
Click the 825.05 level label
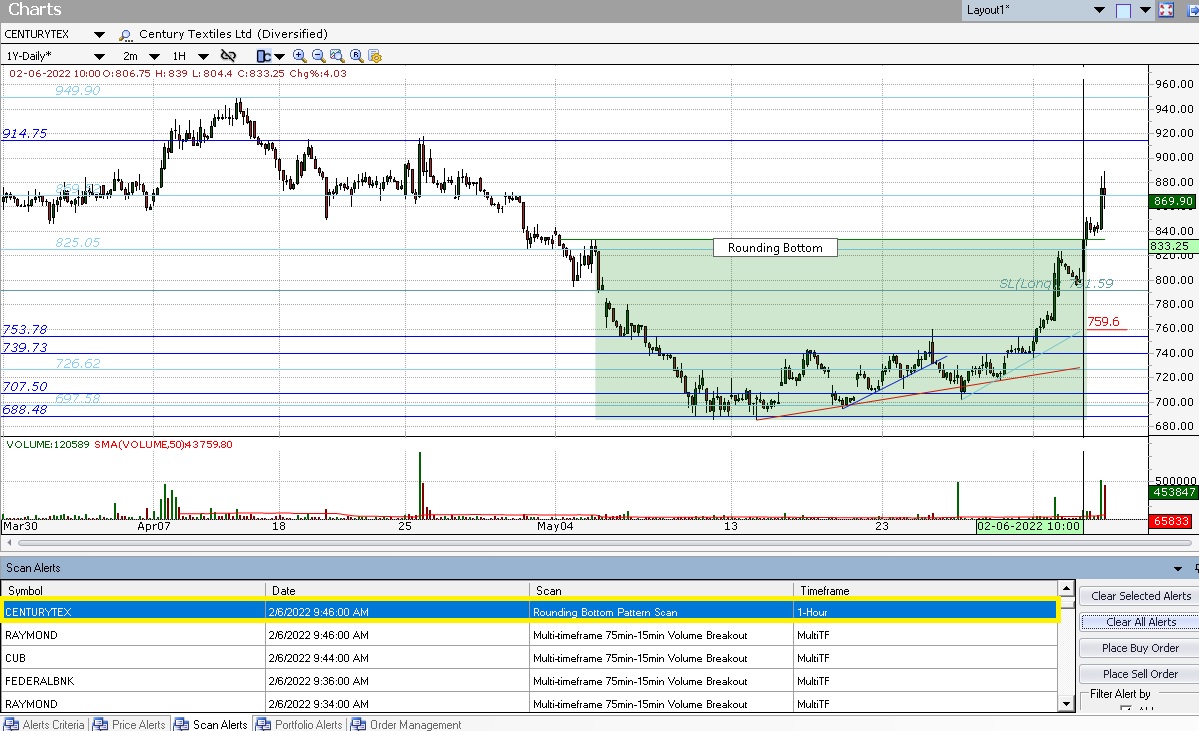(77, 242)
